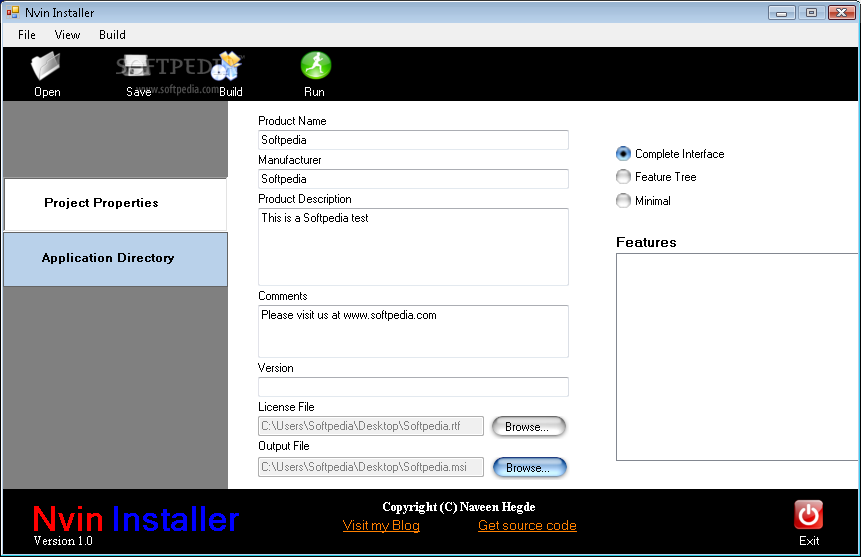Click the Output File path field
Screen dimensions: 861x557
click(x=371, y=467)
